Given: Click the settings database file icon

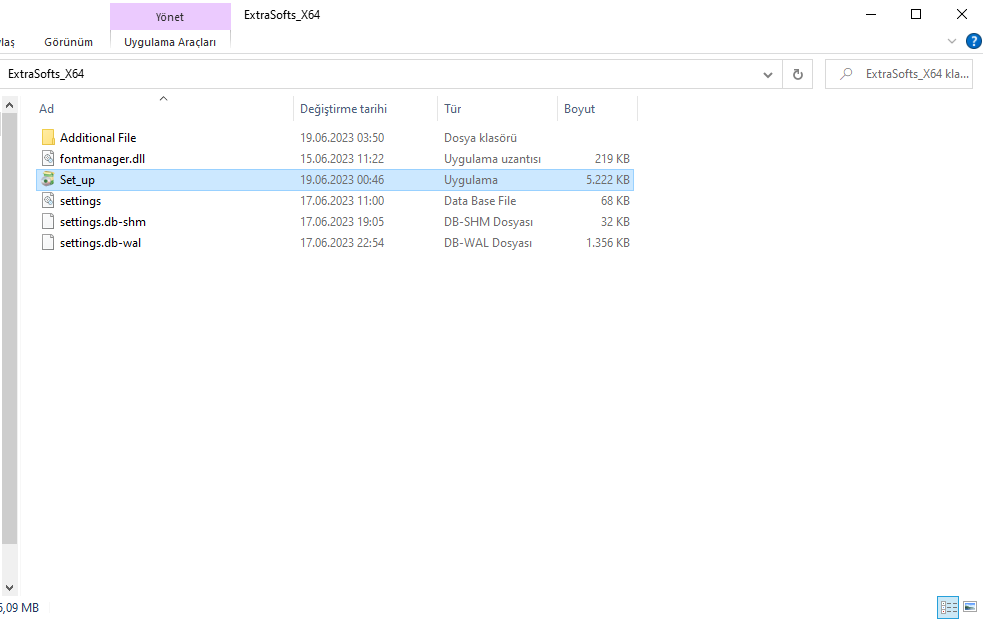Looking at the screenshot, I should [48, 201].
